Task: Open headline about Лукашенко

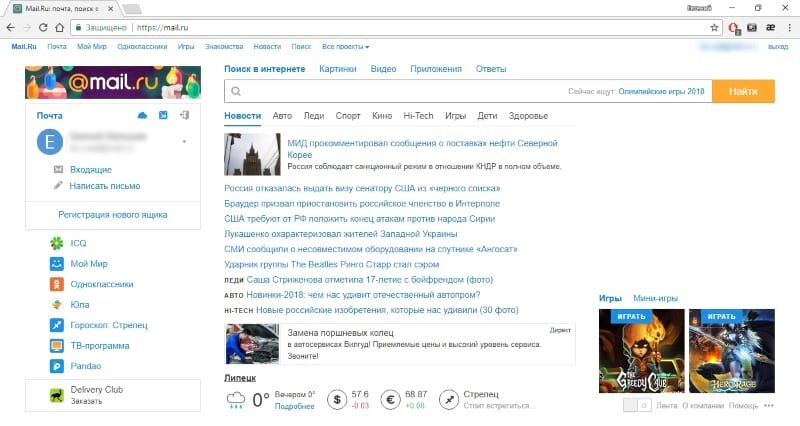Action: click(341, 234)
